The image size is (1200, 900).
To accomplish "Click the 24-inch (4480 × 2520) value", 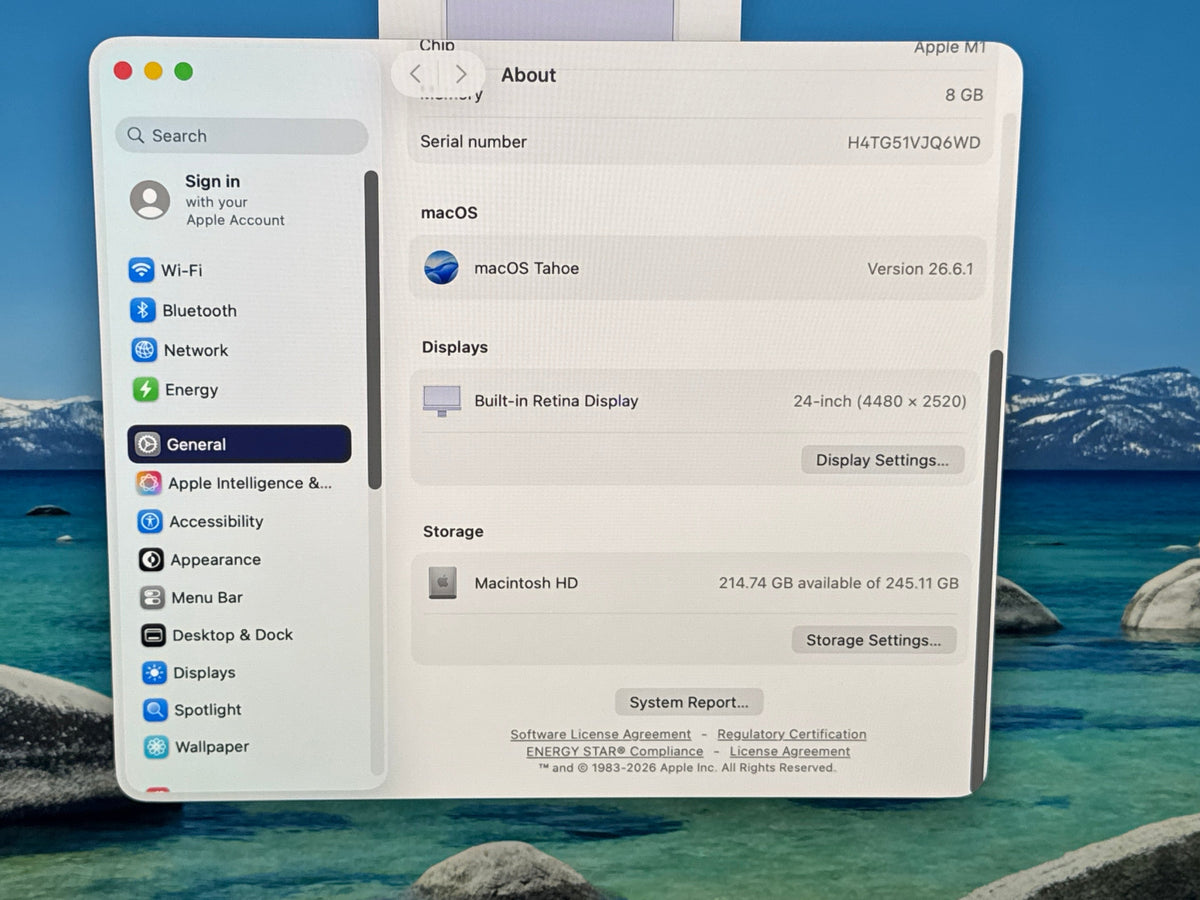I will (880, 401).
